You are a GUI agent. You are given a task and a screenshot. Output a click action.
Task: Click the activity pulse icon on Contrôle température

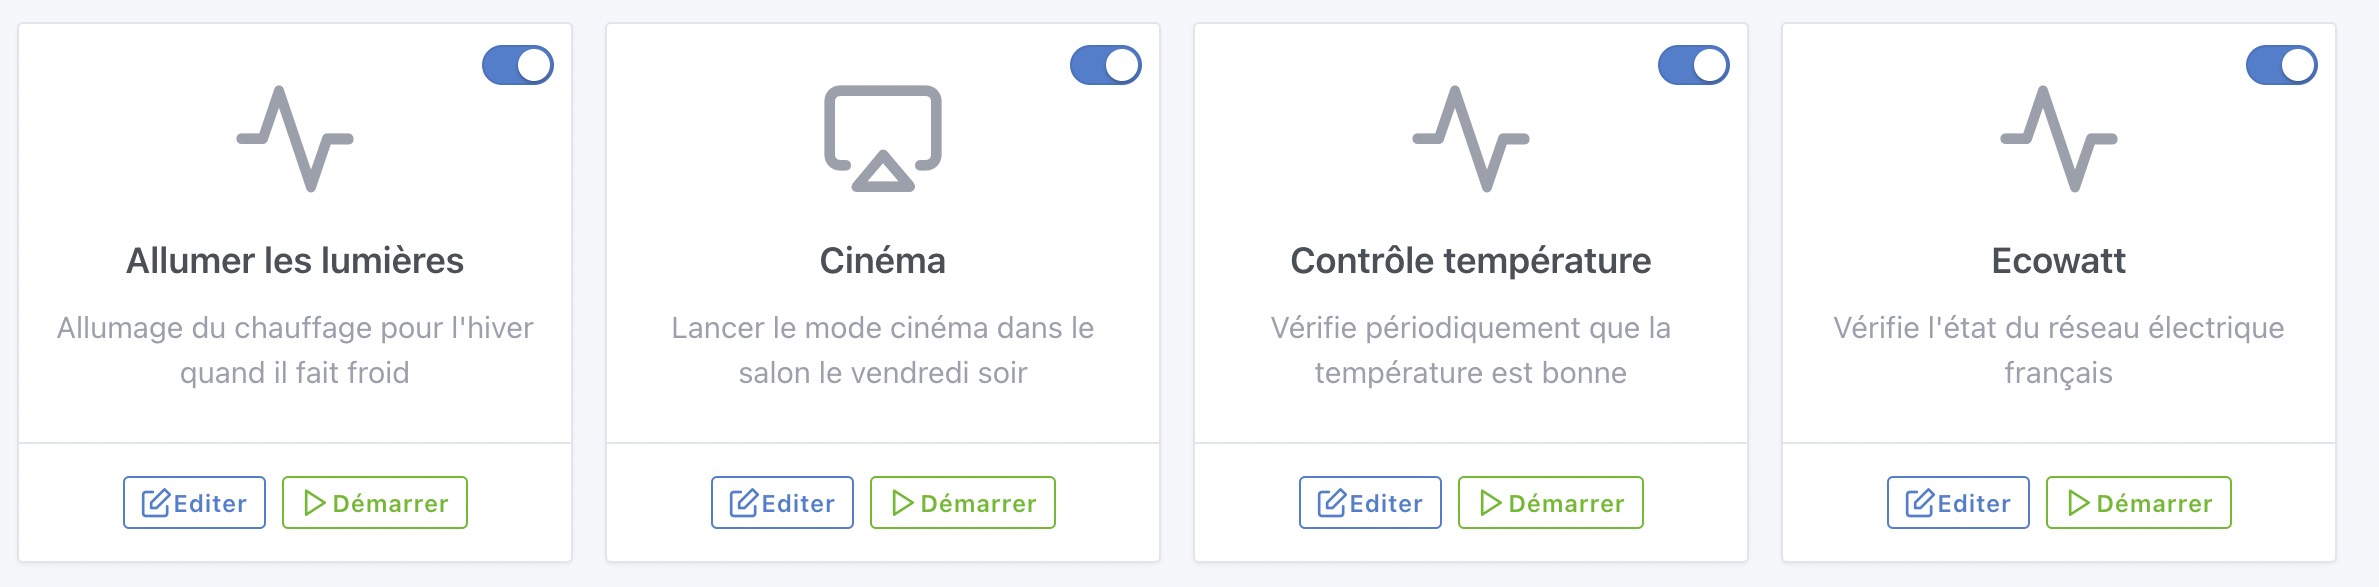click(x=1470, y=139)
